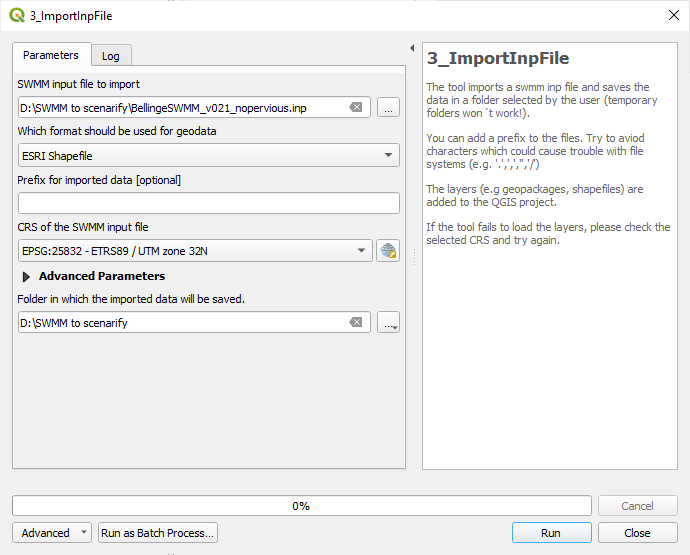Browse for the output save folder
The height and width of the screenshot is (555, 690).
pyautogui.click(x=388, y=323)
